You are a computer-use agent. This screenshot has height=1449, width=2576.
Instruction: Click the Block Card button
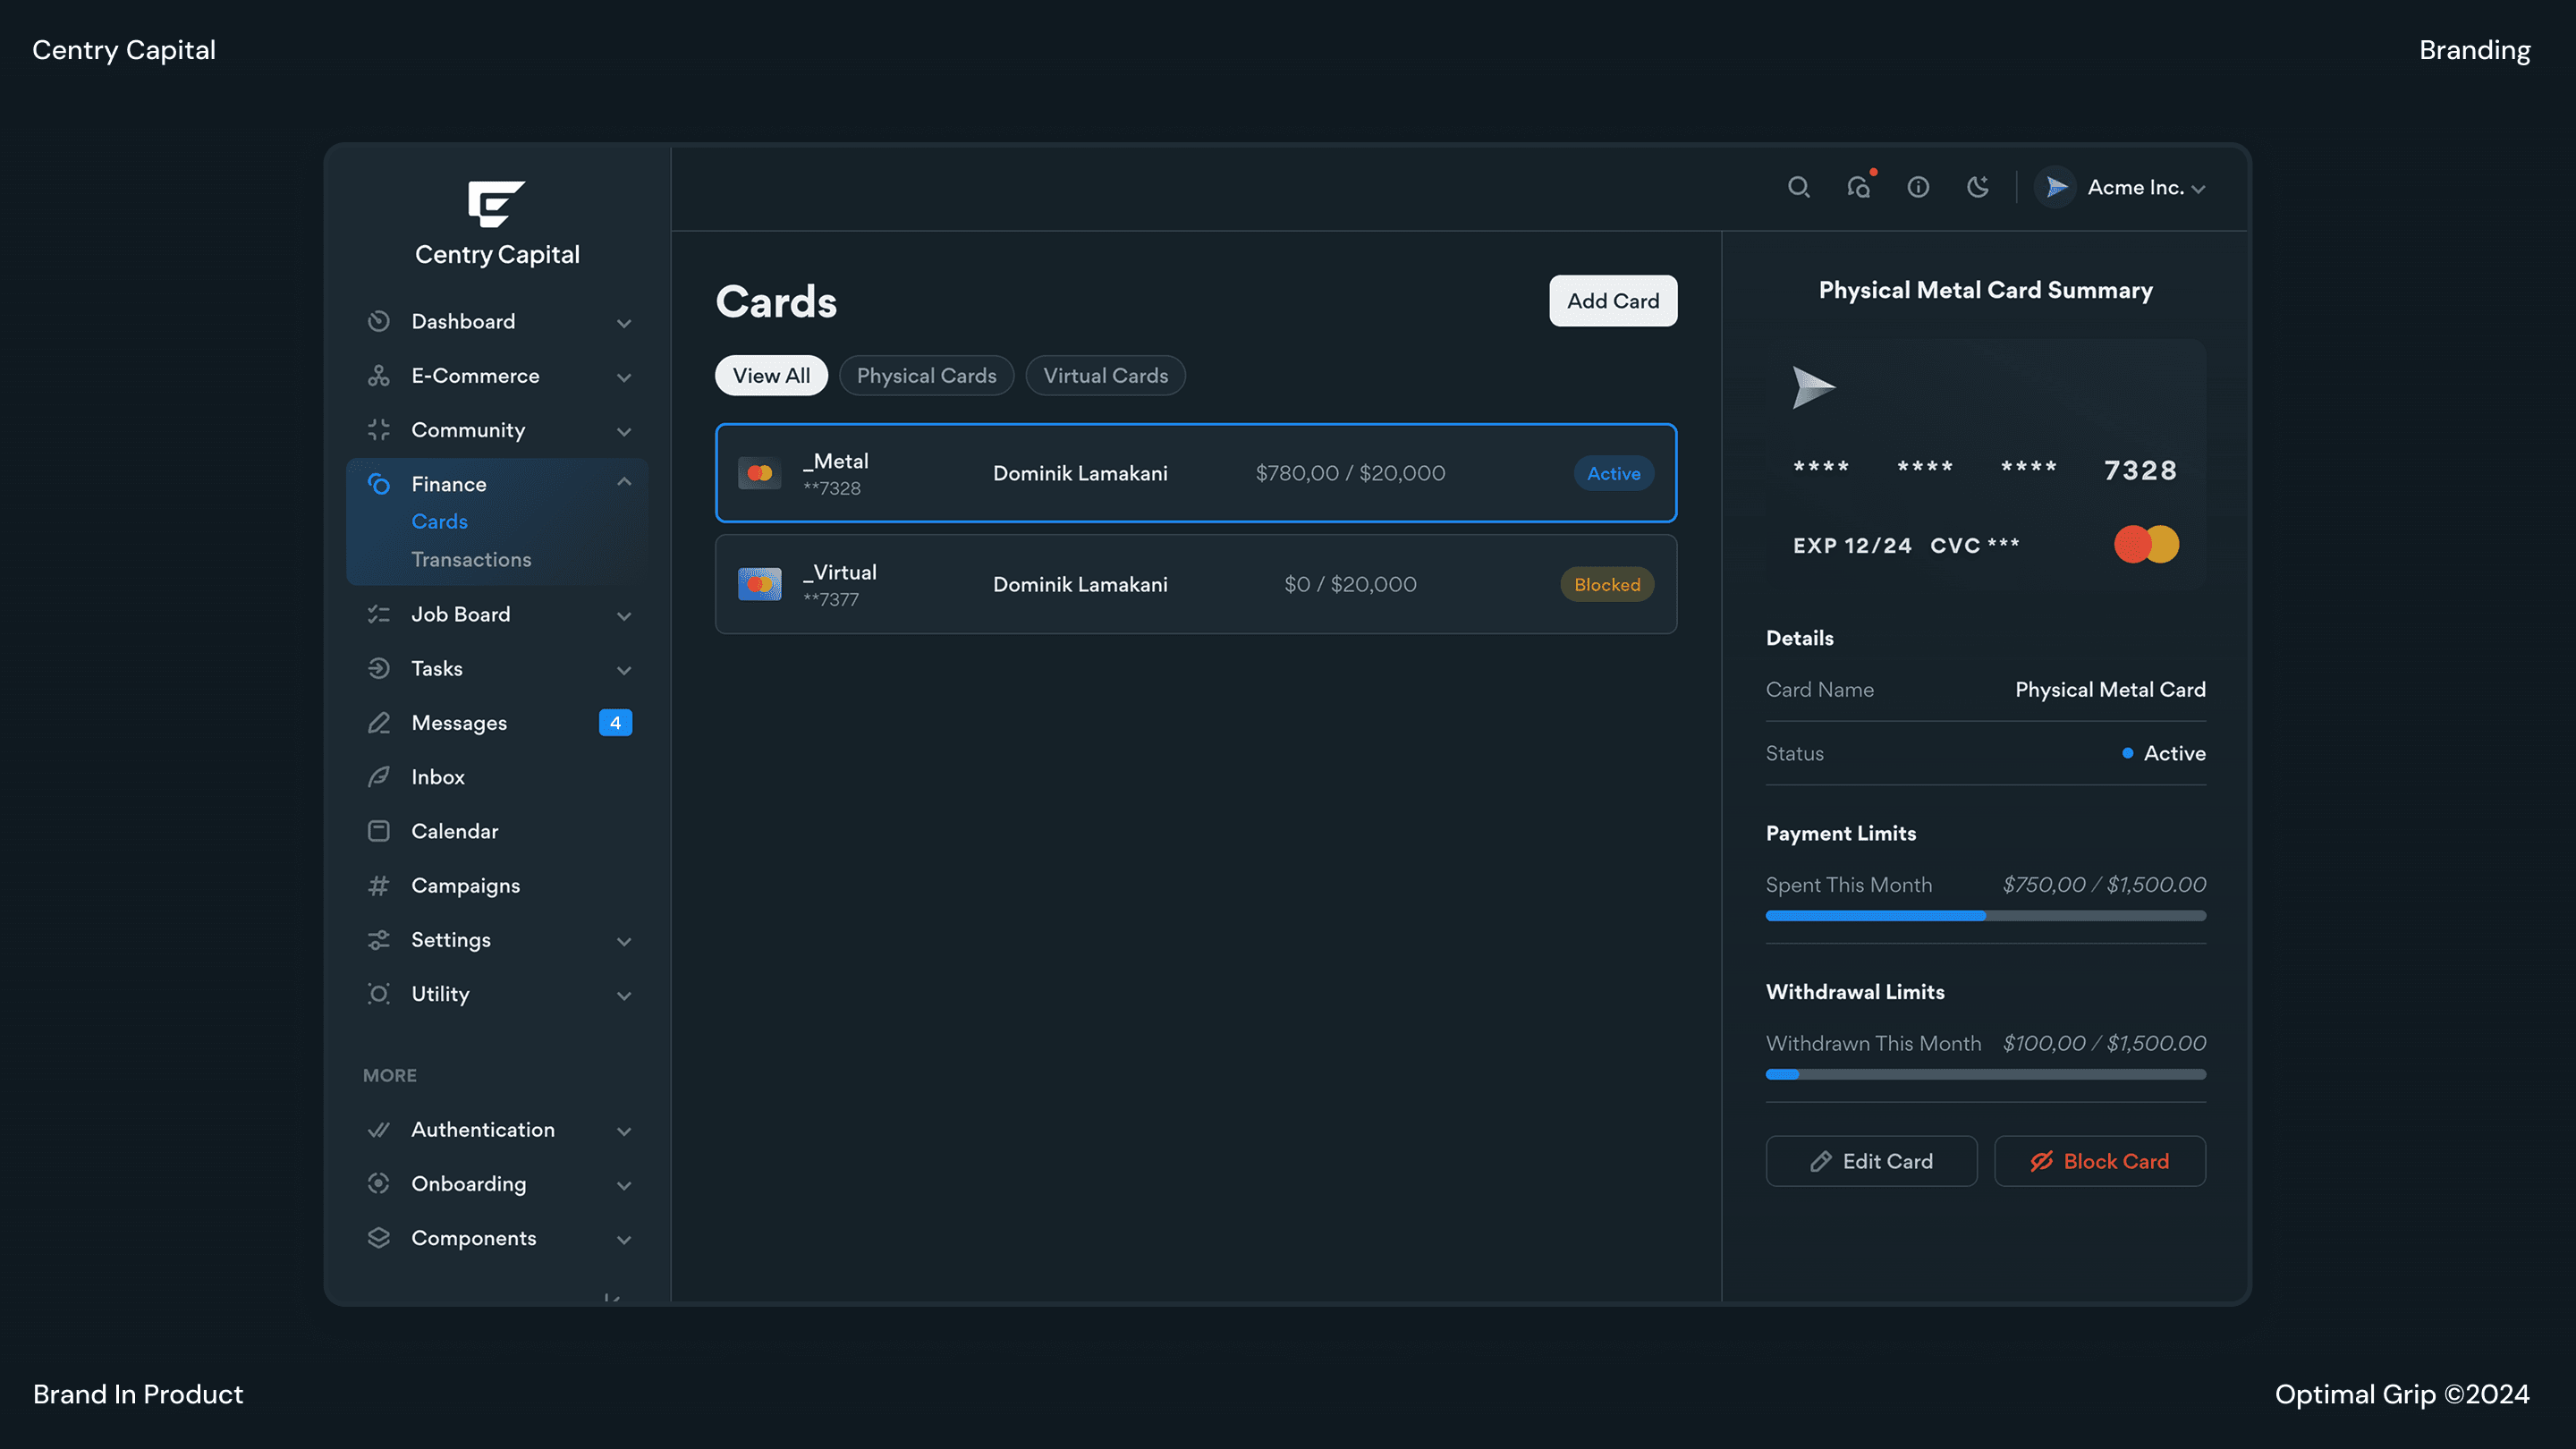tap(2099, 1161)
